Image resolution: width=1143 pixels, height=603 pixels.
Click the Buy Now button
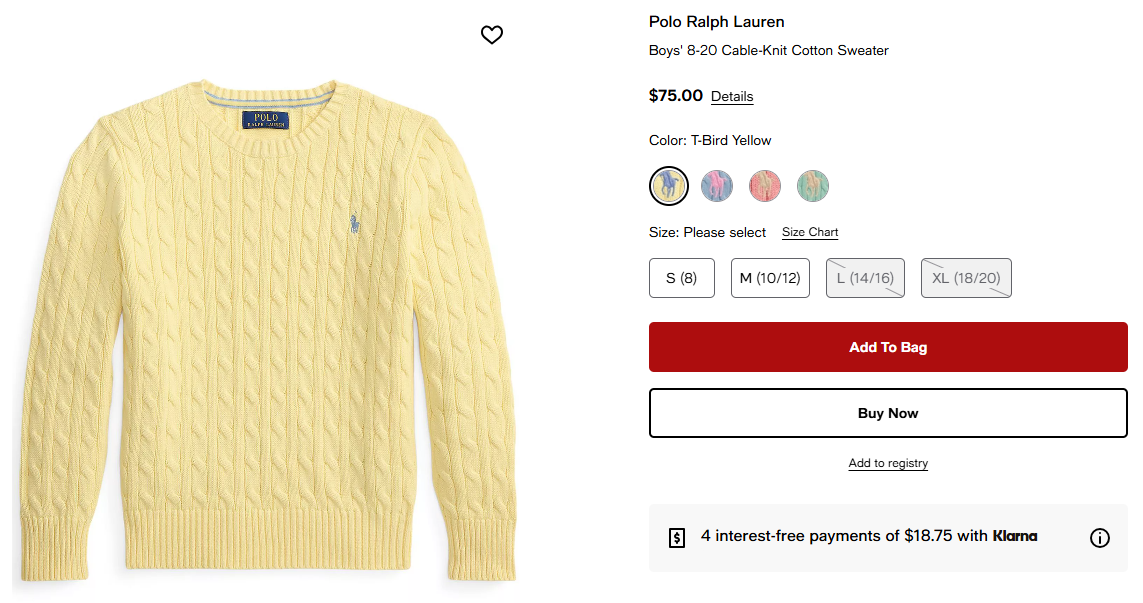(888, 413)
